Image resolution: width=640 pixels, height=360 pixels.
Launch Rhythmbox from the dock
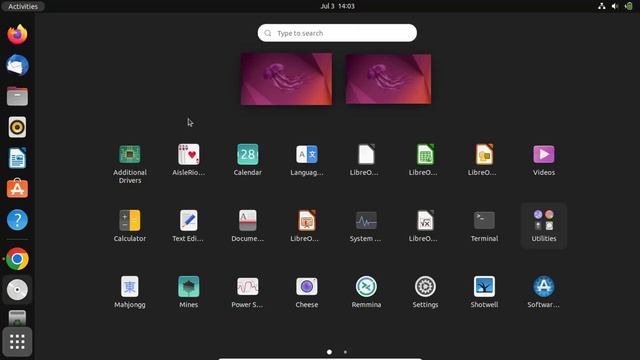(x=17, y=127)
